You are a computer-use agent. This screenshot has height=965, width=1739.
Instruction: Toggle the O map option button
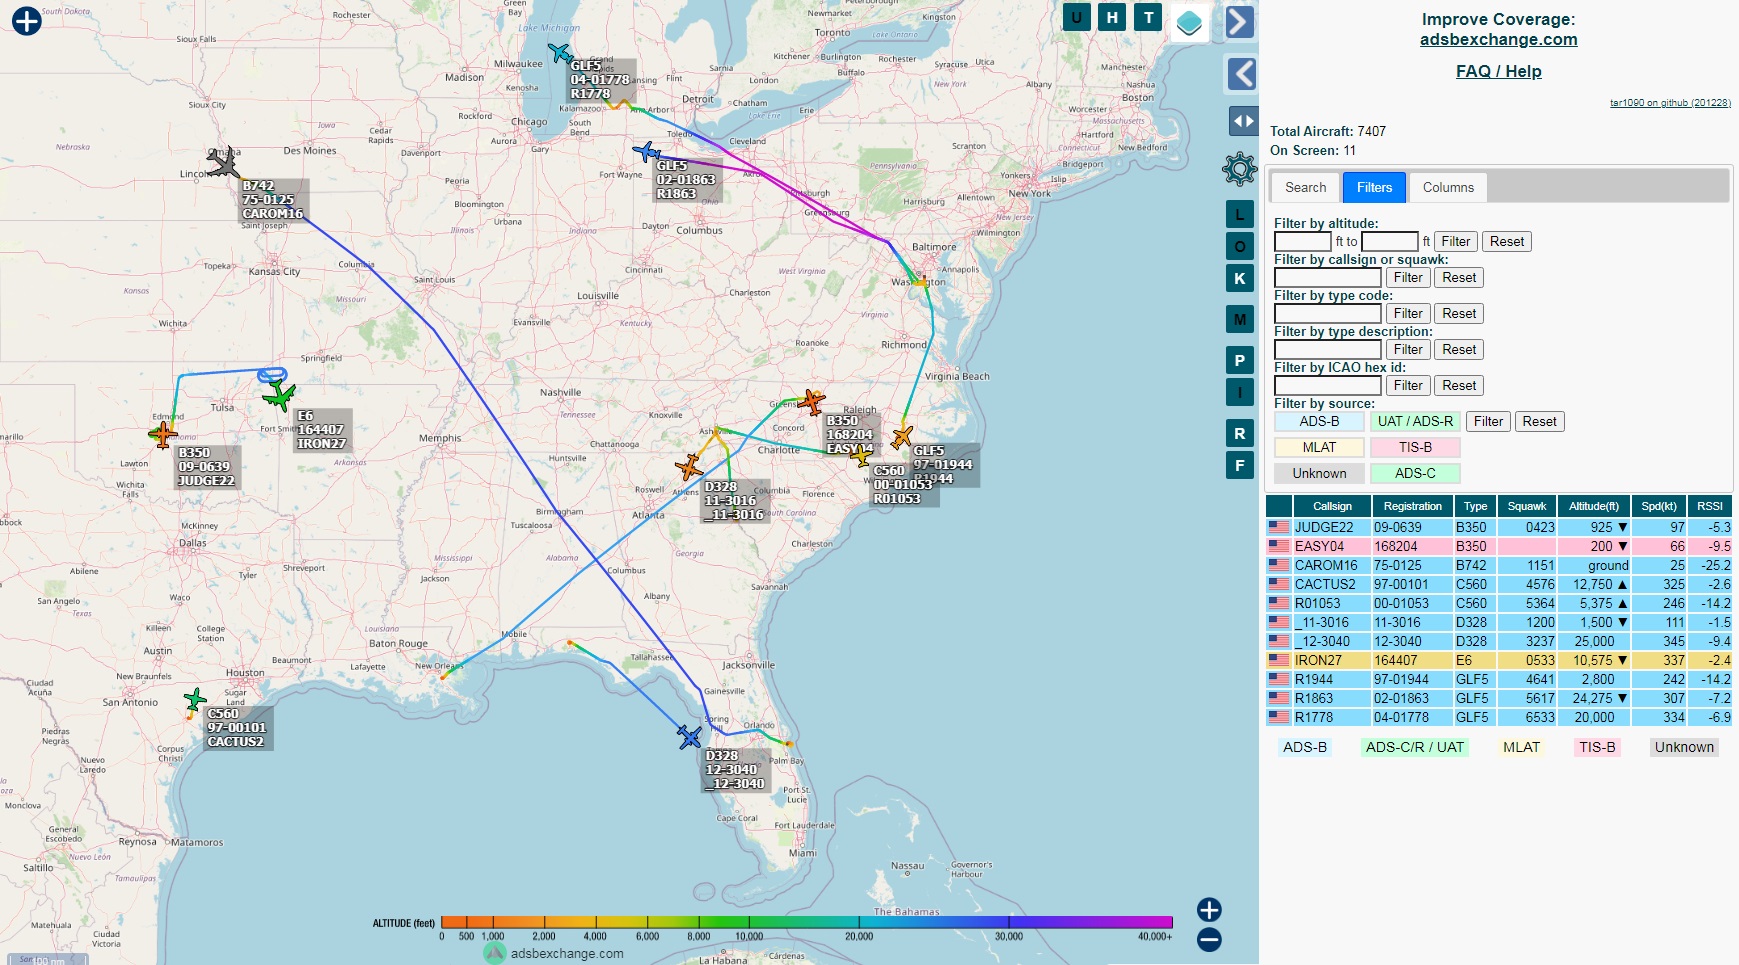1240,246
